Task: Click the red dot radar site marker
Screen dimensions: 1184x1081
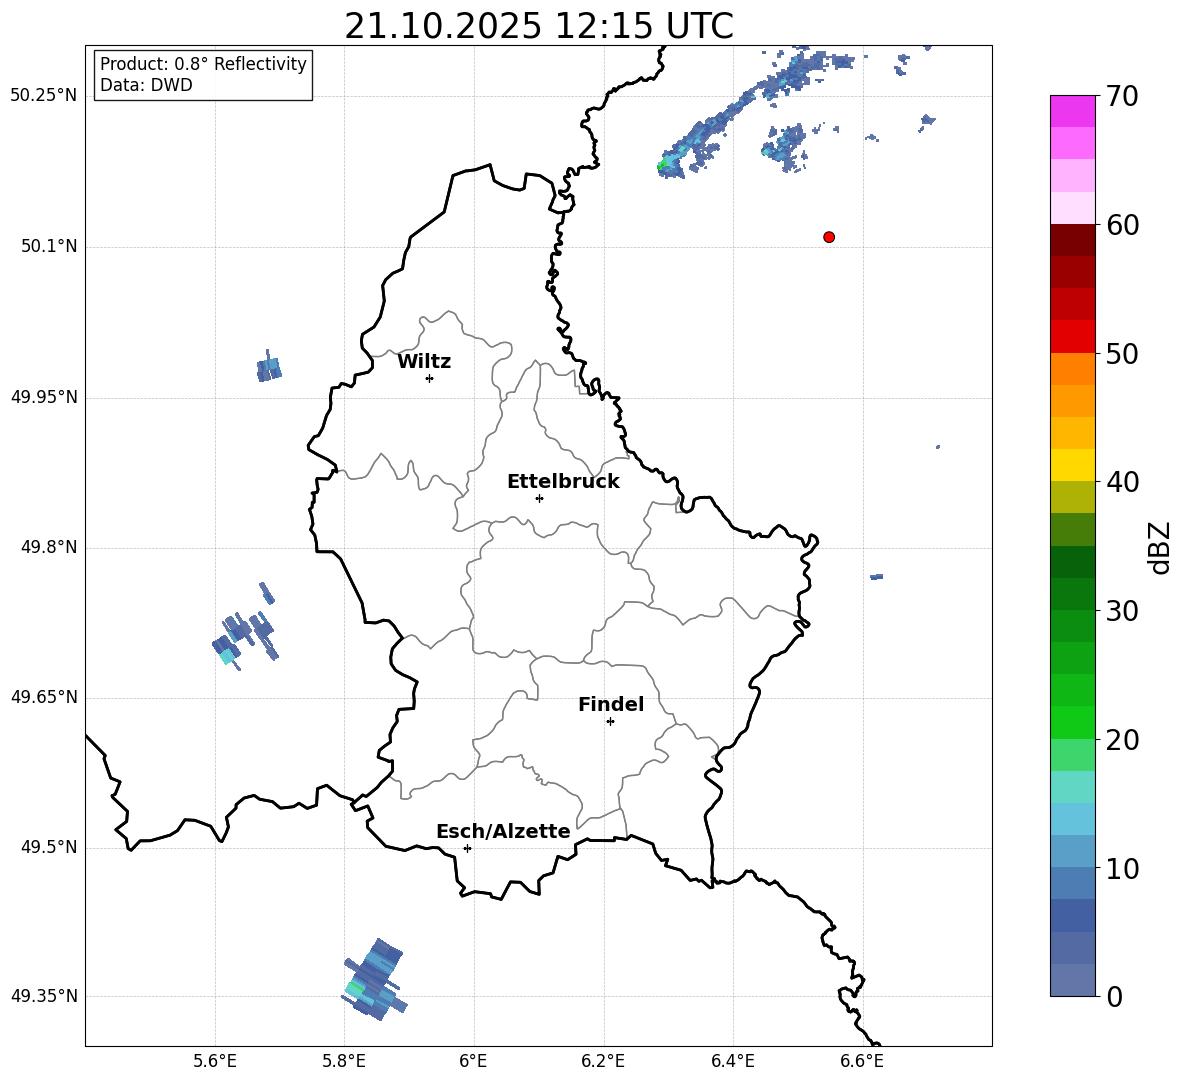Action: pos(829,237)
